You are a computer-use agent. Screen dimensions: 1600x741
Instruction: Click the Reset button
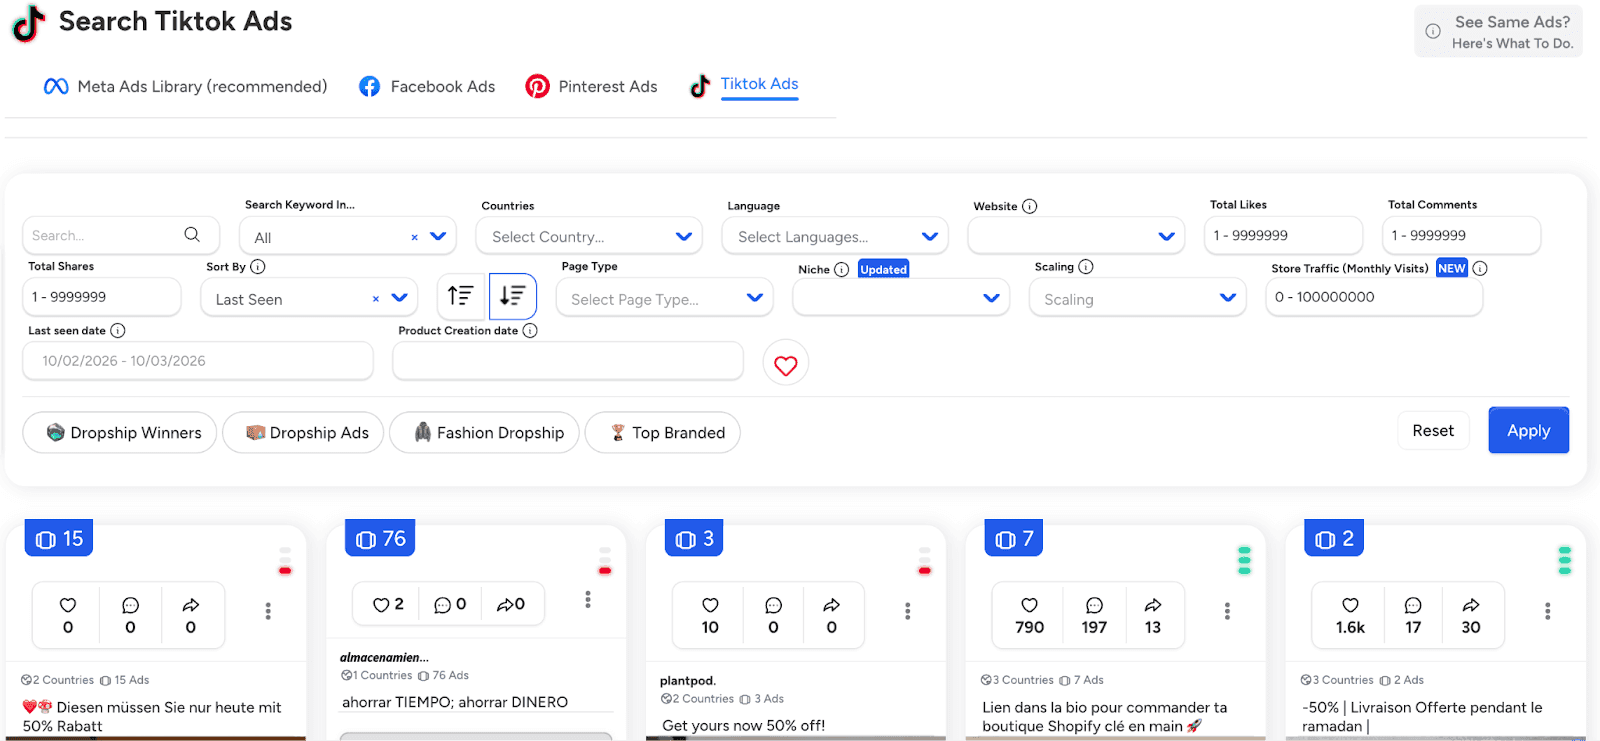coord(1433,431)
